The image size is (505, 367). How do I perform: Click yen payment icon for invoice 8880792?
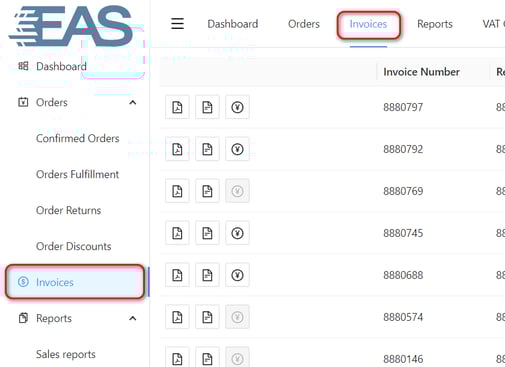237,149
